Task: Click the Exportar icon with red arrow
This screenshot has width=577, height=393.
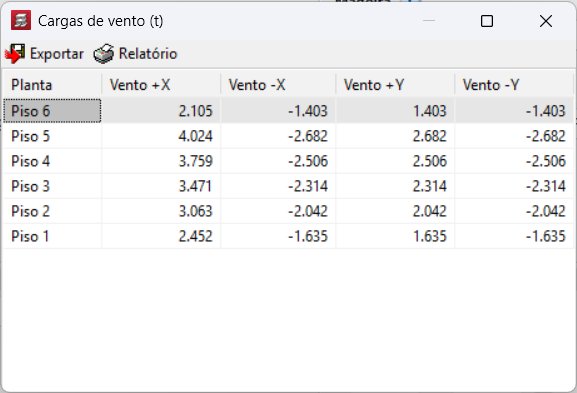Action: (x=15, y=54)
